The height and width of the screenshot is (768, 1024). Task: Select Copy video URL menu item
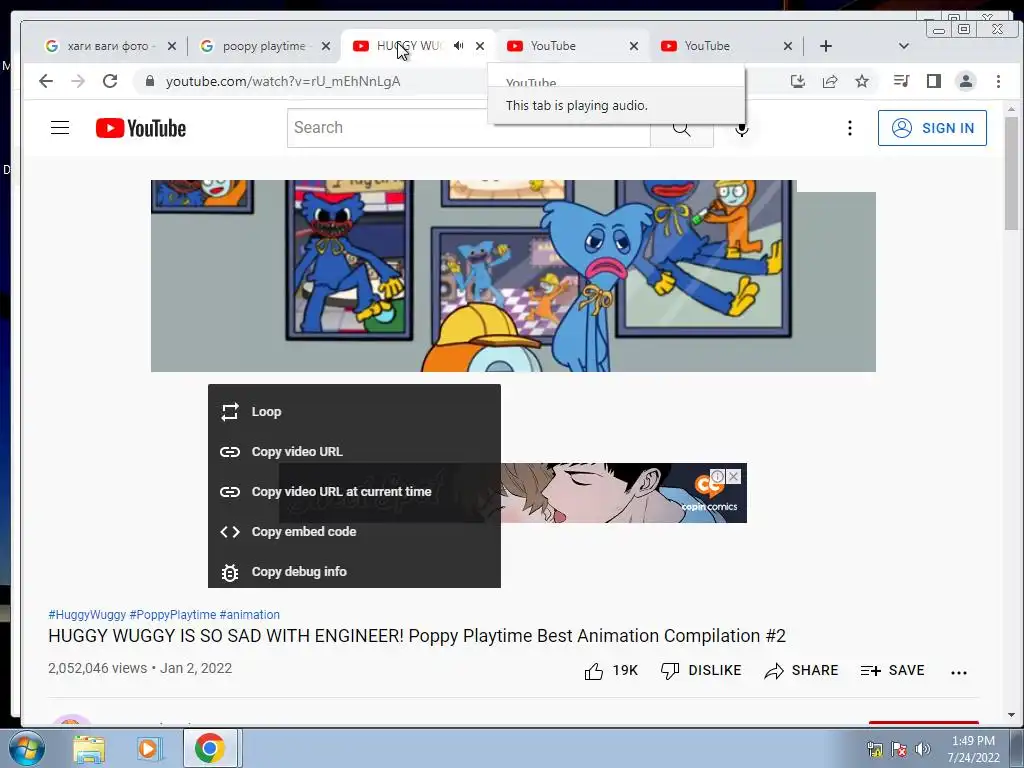(354, 451)
